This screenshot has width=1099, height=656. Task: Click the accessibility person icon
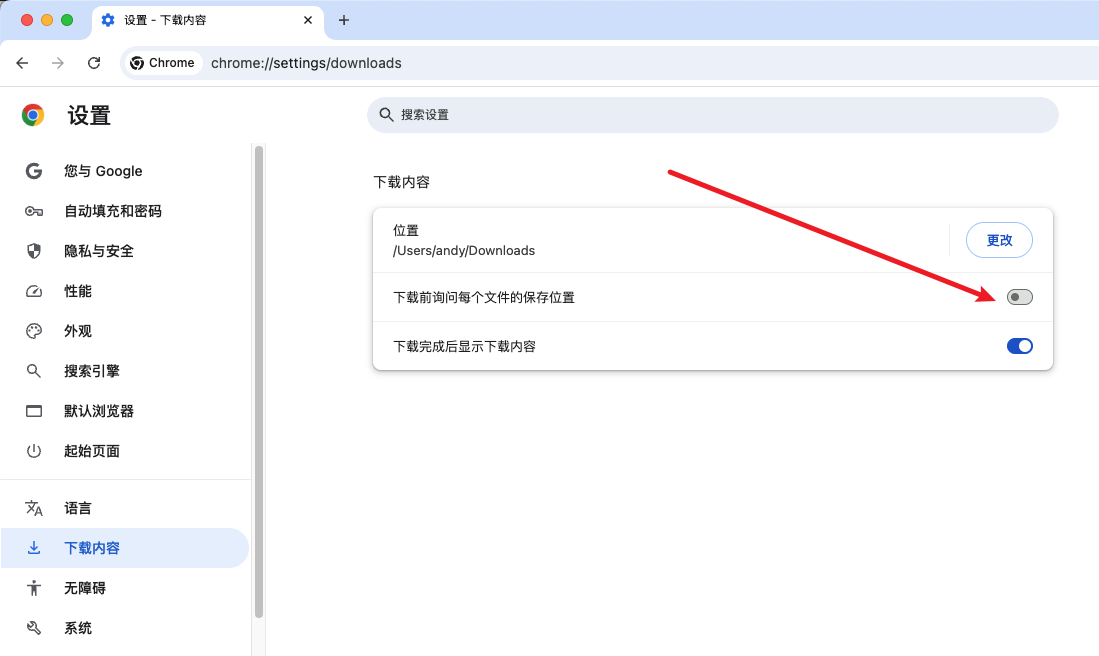pos(34,588)
